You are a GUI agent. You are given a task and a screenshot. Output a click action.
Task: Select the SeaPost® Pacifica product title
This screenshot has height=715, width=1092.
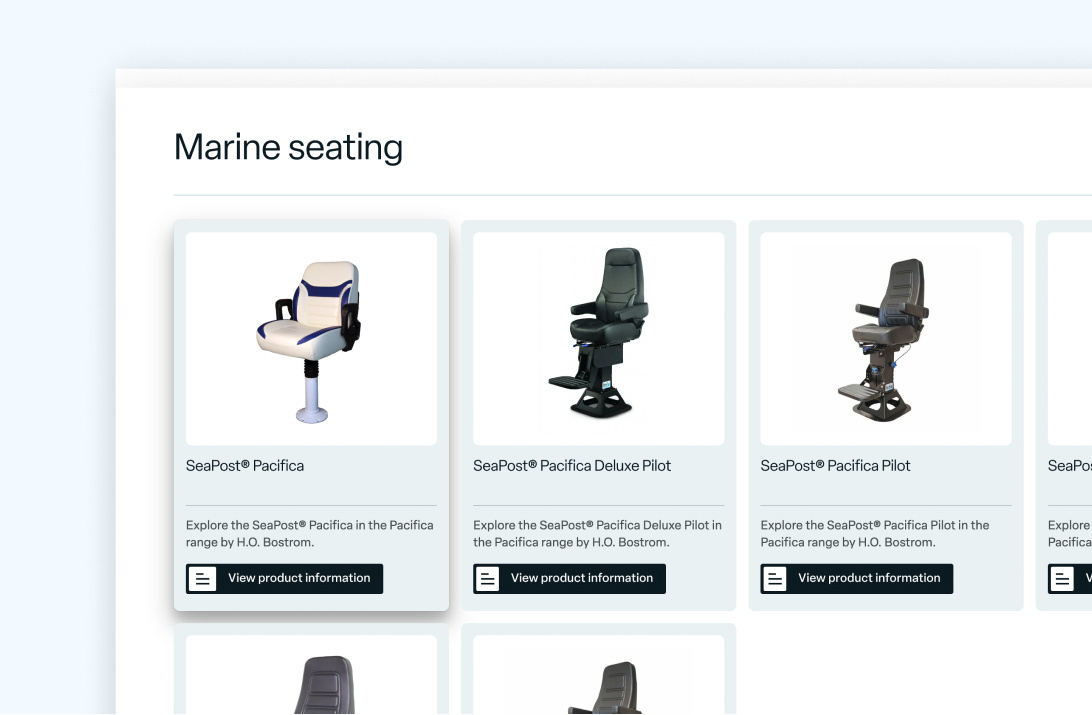(x=245, y=466)
